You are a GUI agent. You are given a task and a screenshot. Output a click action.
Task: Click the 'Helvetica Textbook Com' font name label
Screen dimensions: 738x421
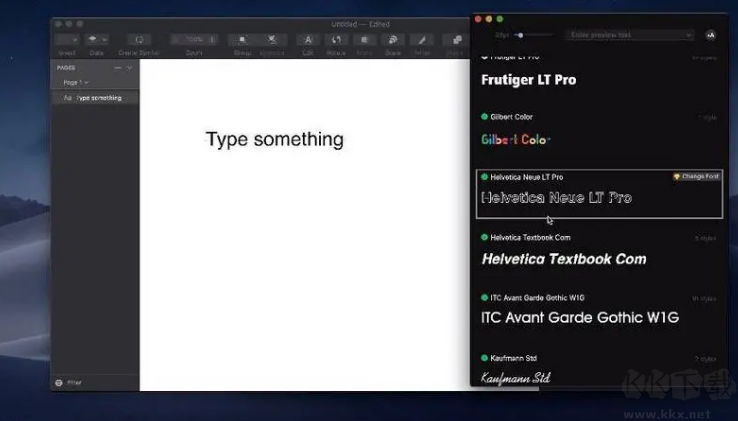tap(530, 238)
